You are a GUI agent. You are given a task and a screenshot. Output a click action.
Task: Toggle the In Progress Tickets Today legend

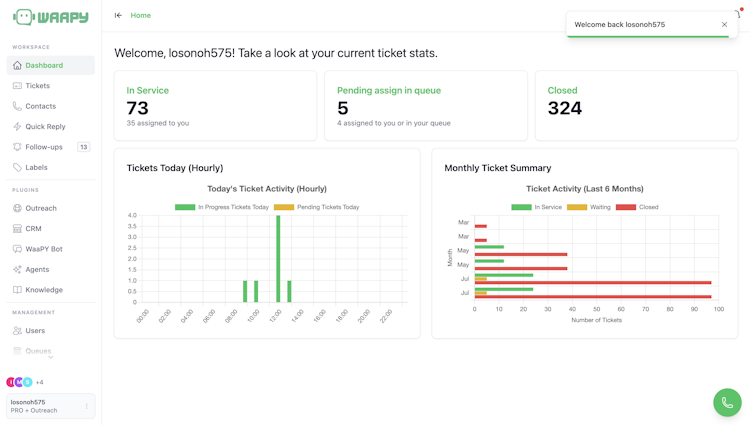click(x=222, y=207)
